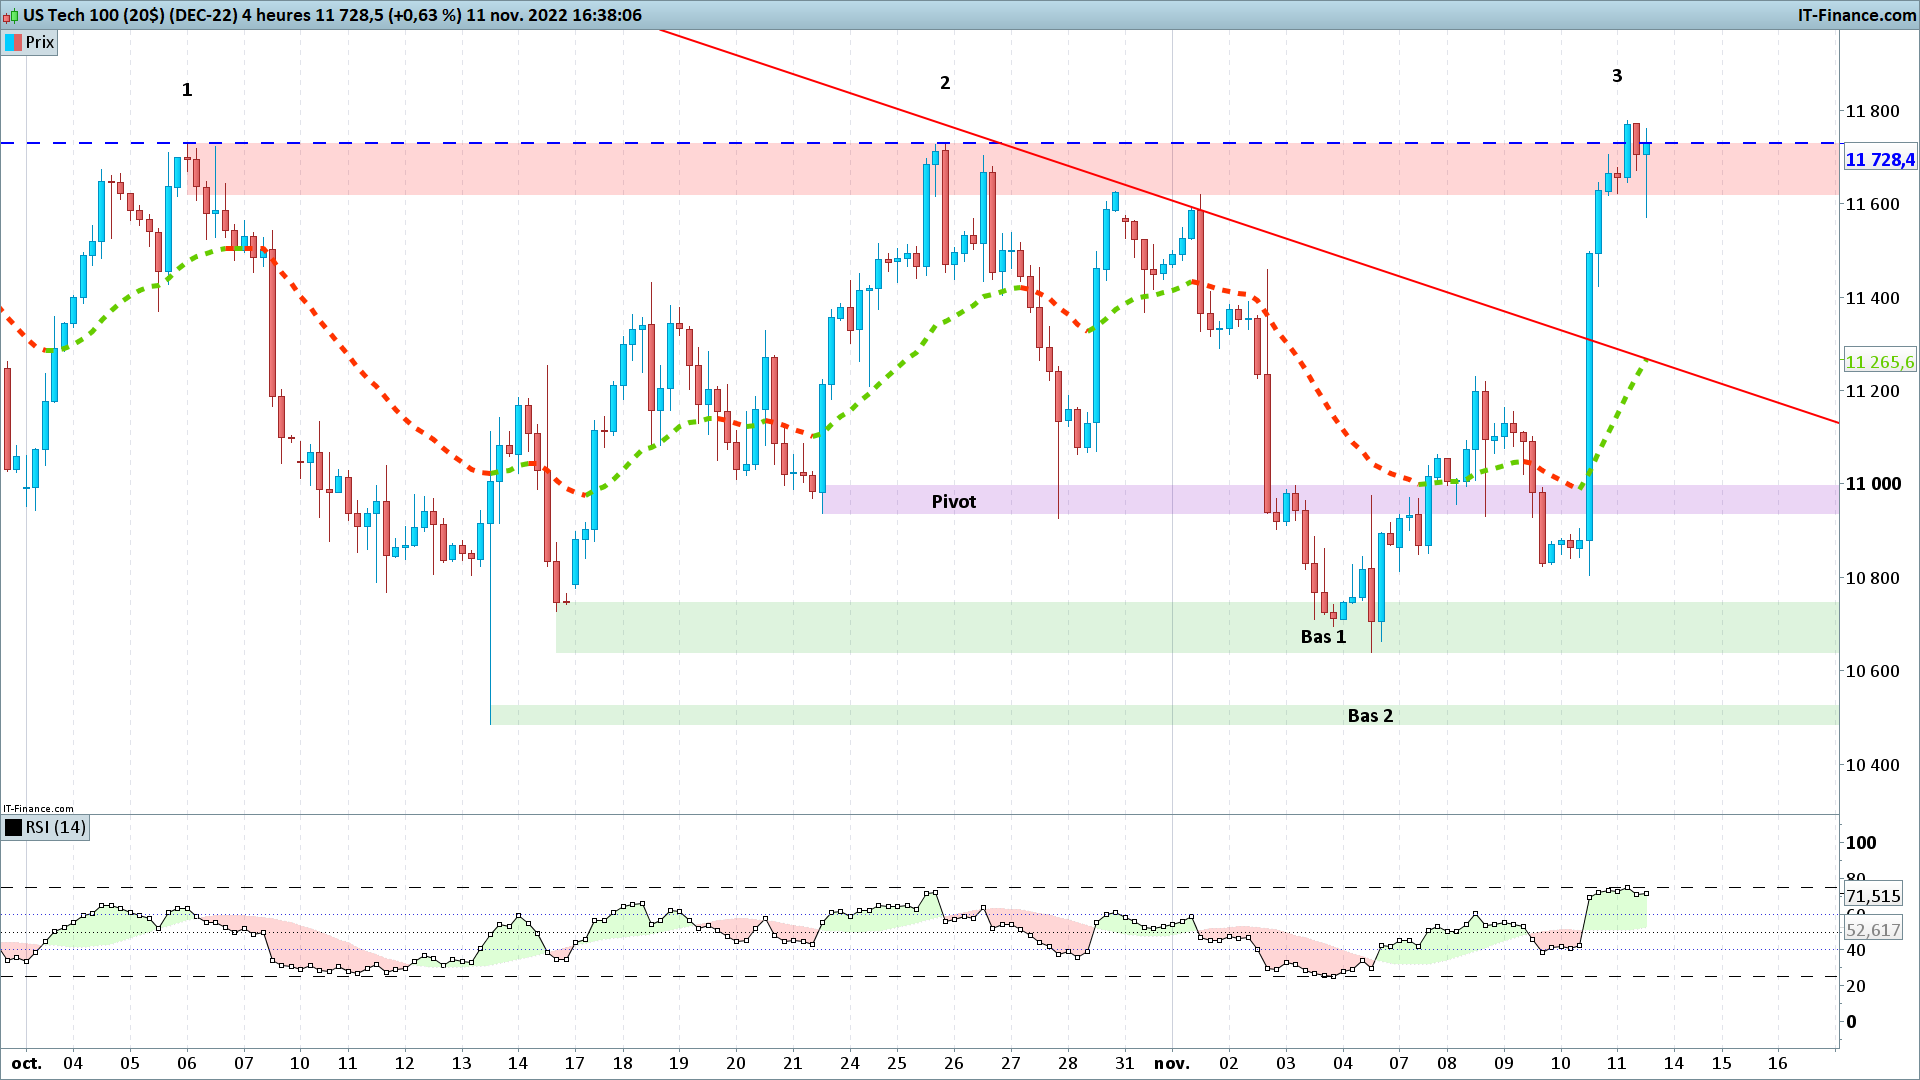Screen dimensions: 1920x1080
Task: Click the Prix blue-red color icon
Action: [x=13, y=42]
